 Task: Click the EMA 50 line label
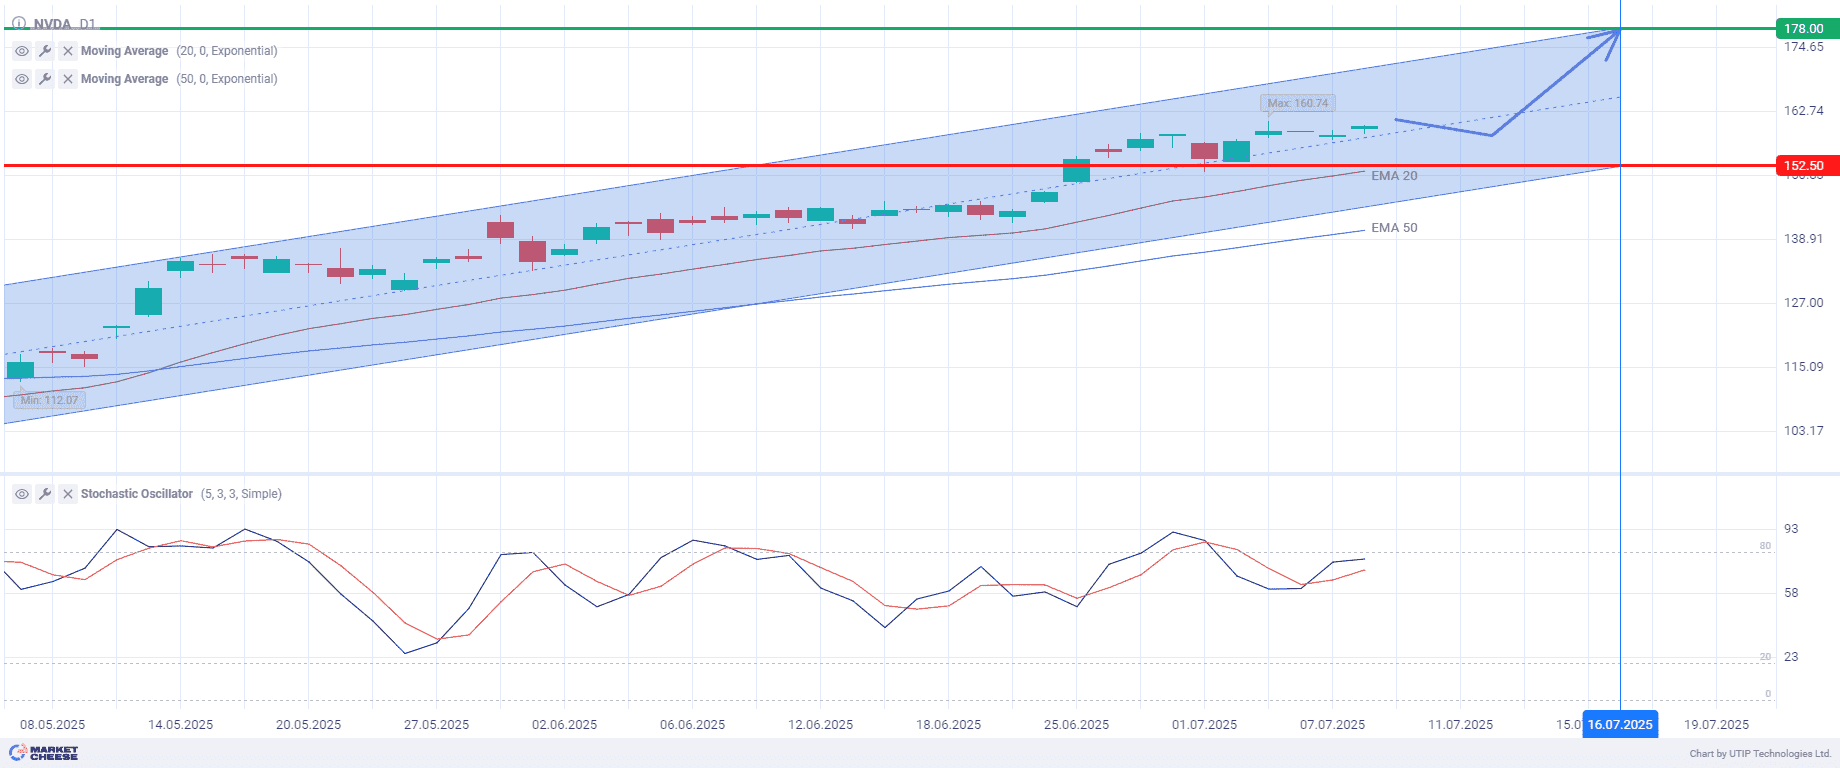click(1394, 228)
